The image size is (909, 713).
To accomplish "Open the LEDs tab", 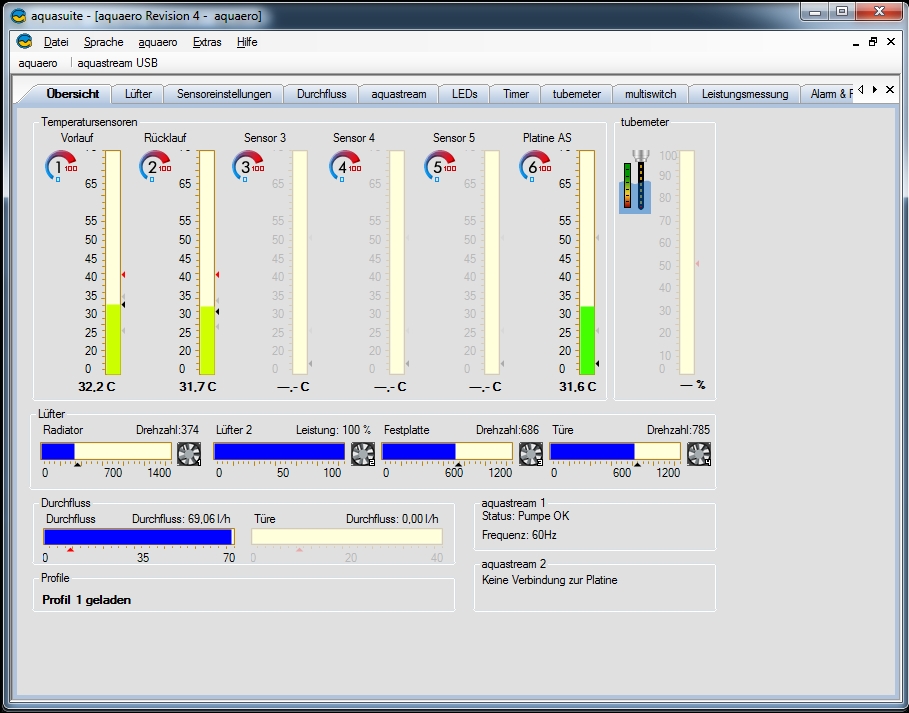I will pyautogui.click(x=464, y=94).
